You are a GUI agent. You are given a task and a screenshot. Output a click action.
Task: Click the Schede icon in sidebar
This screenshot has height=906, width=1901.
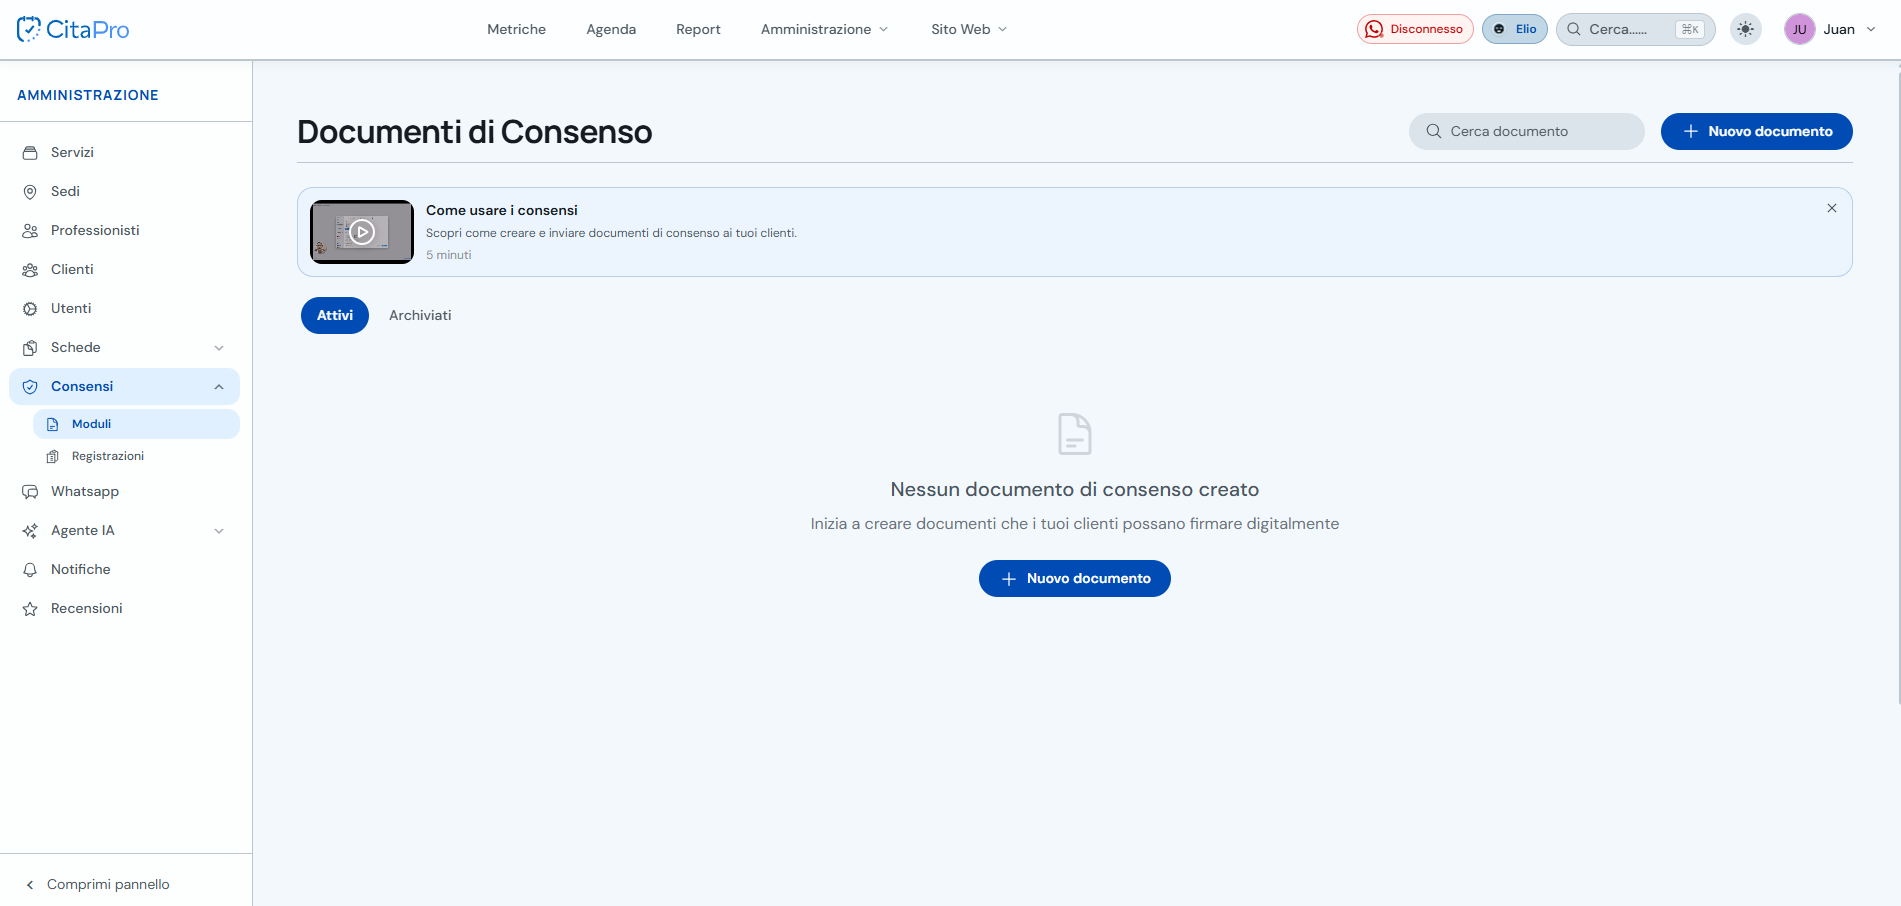click(x=30, y=347)
